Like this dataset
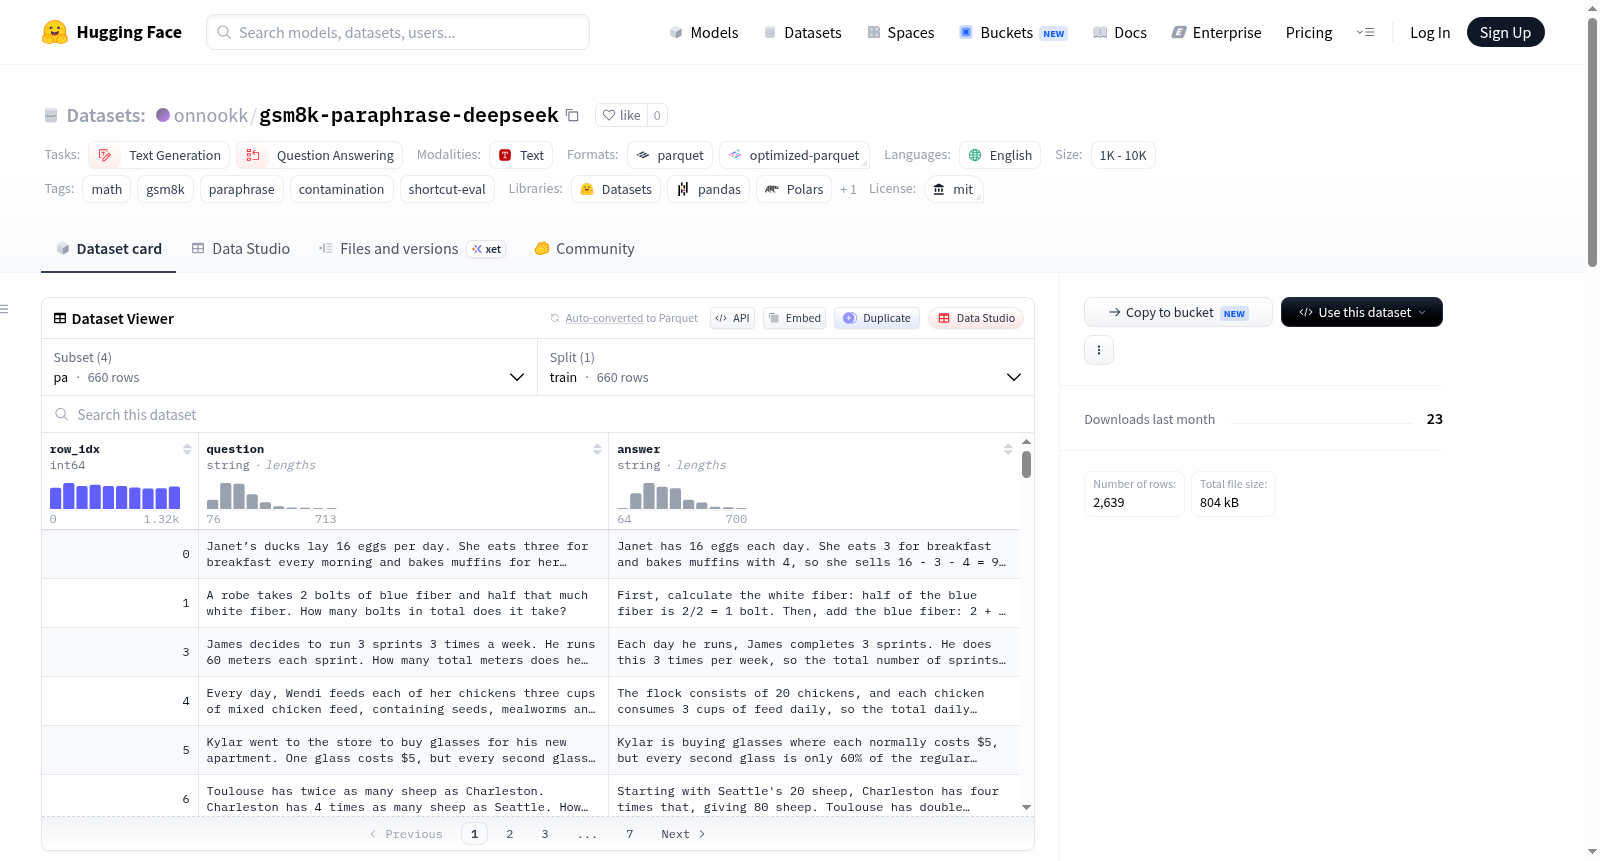The height and width of the screenshot is (861, 1600). tap(621, 115)
